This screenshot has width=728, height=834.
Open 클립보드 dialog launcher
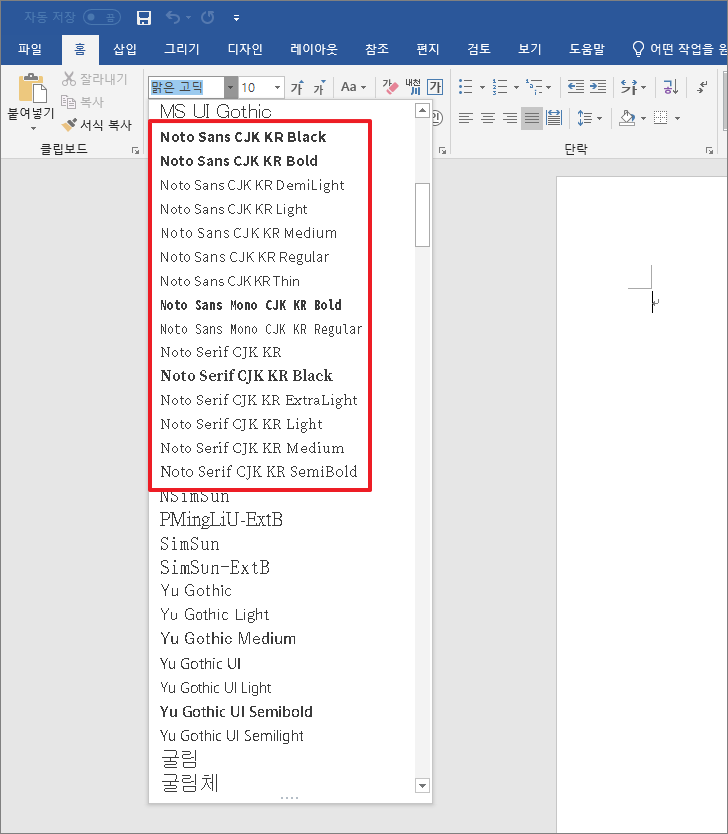[x=136, y=151]
